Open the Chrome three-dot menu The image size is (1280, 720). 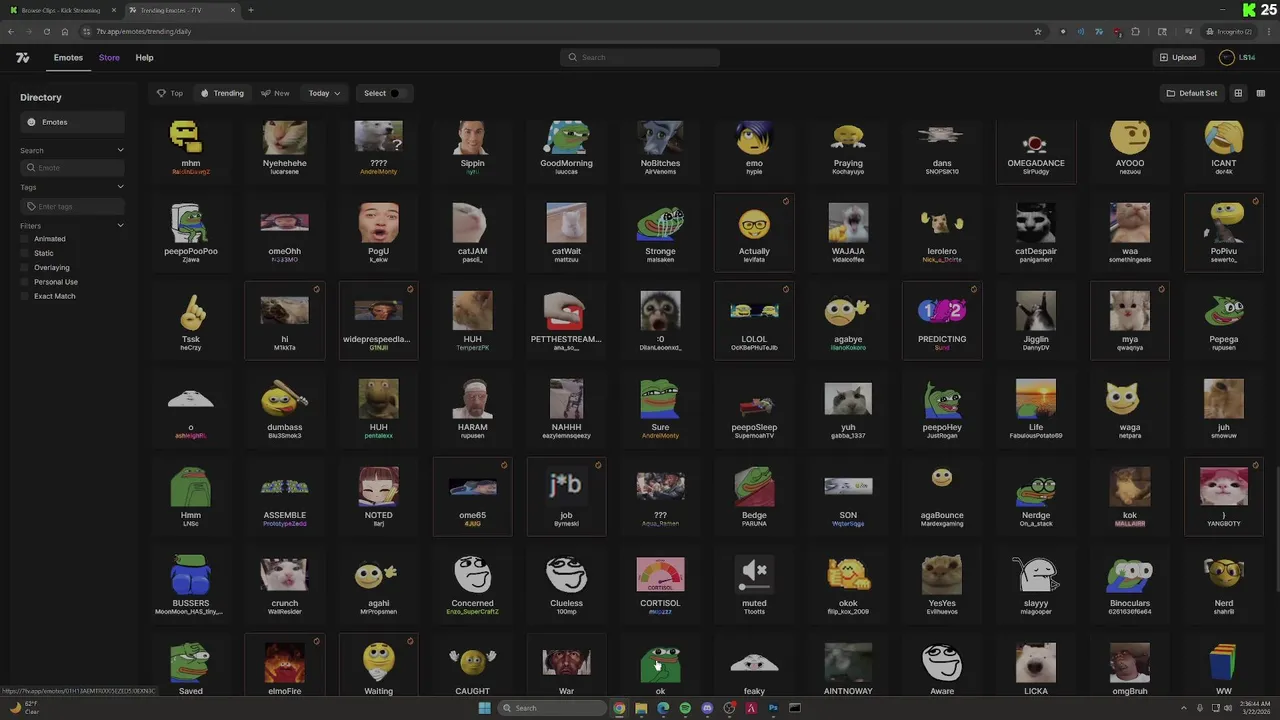[x=1268, y=31]
